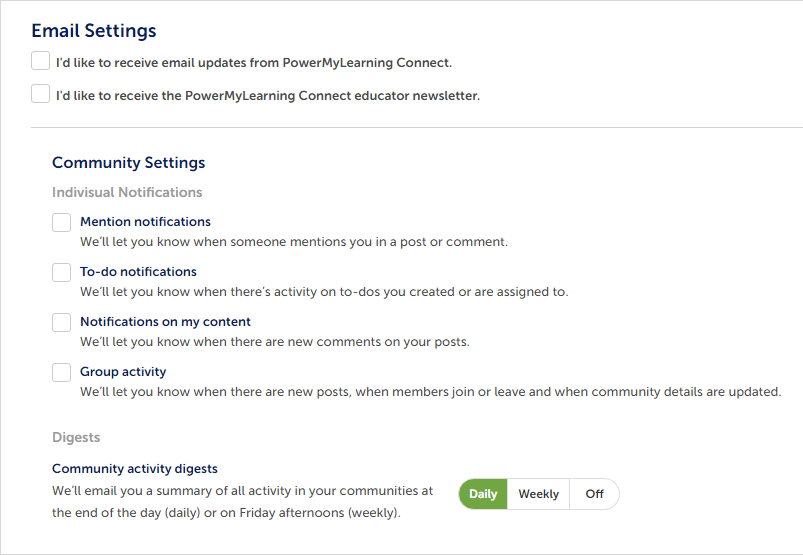Click the 'Community activity digests' title

[135, 469]
